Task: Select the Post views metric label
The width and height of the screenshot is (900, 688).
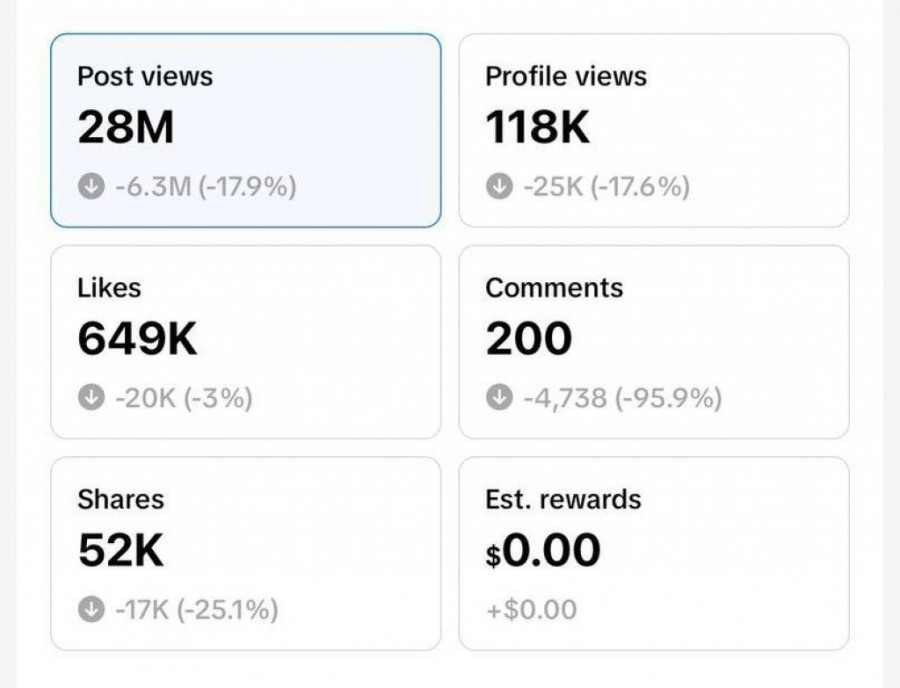Action: pyautogui.click(x=145, y=77)
